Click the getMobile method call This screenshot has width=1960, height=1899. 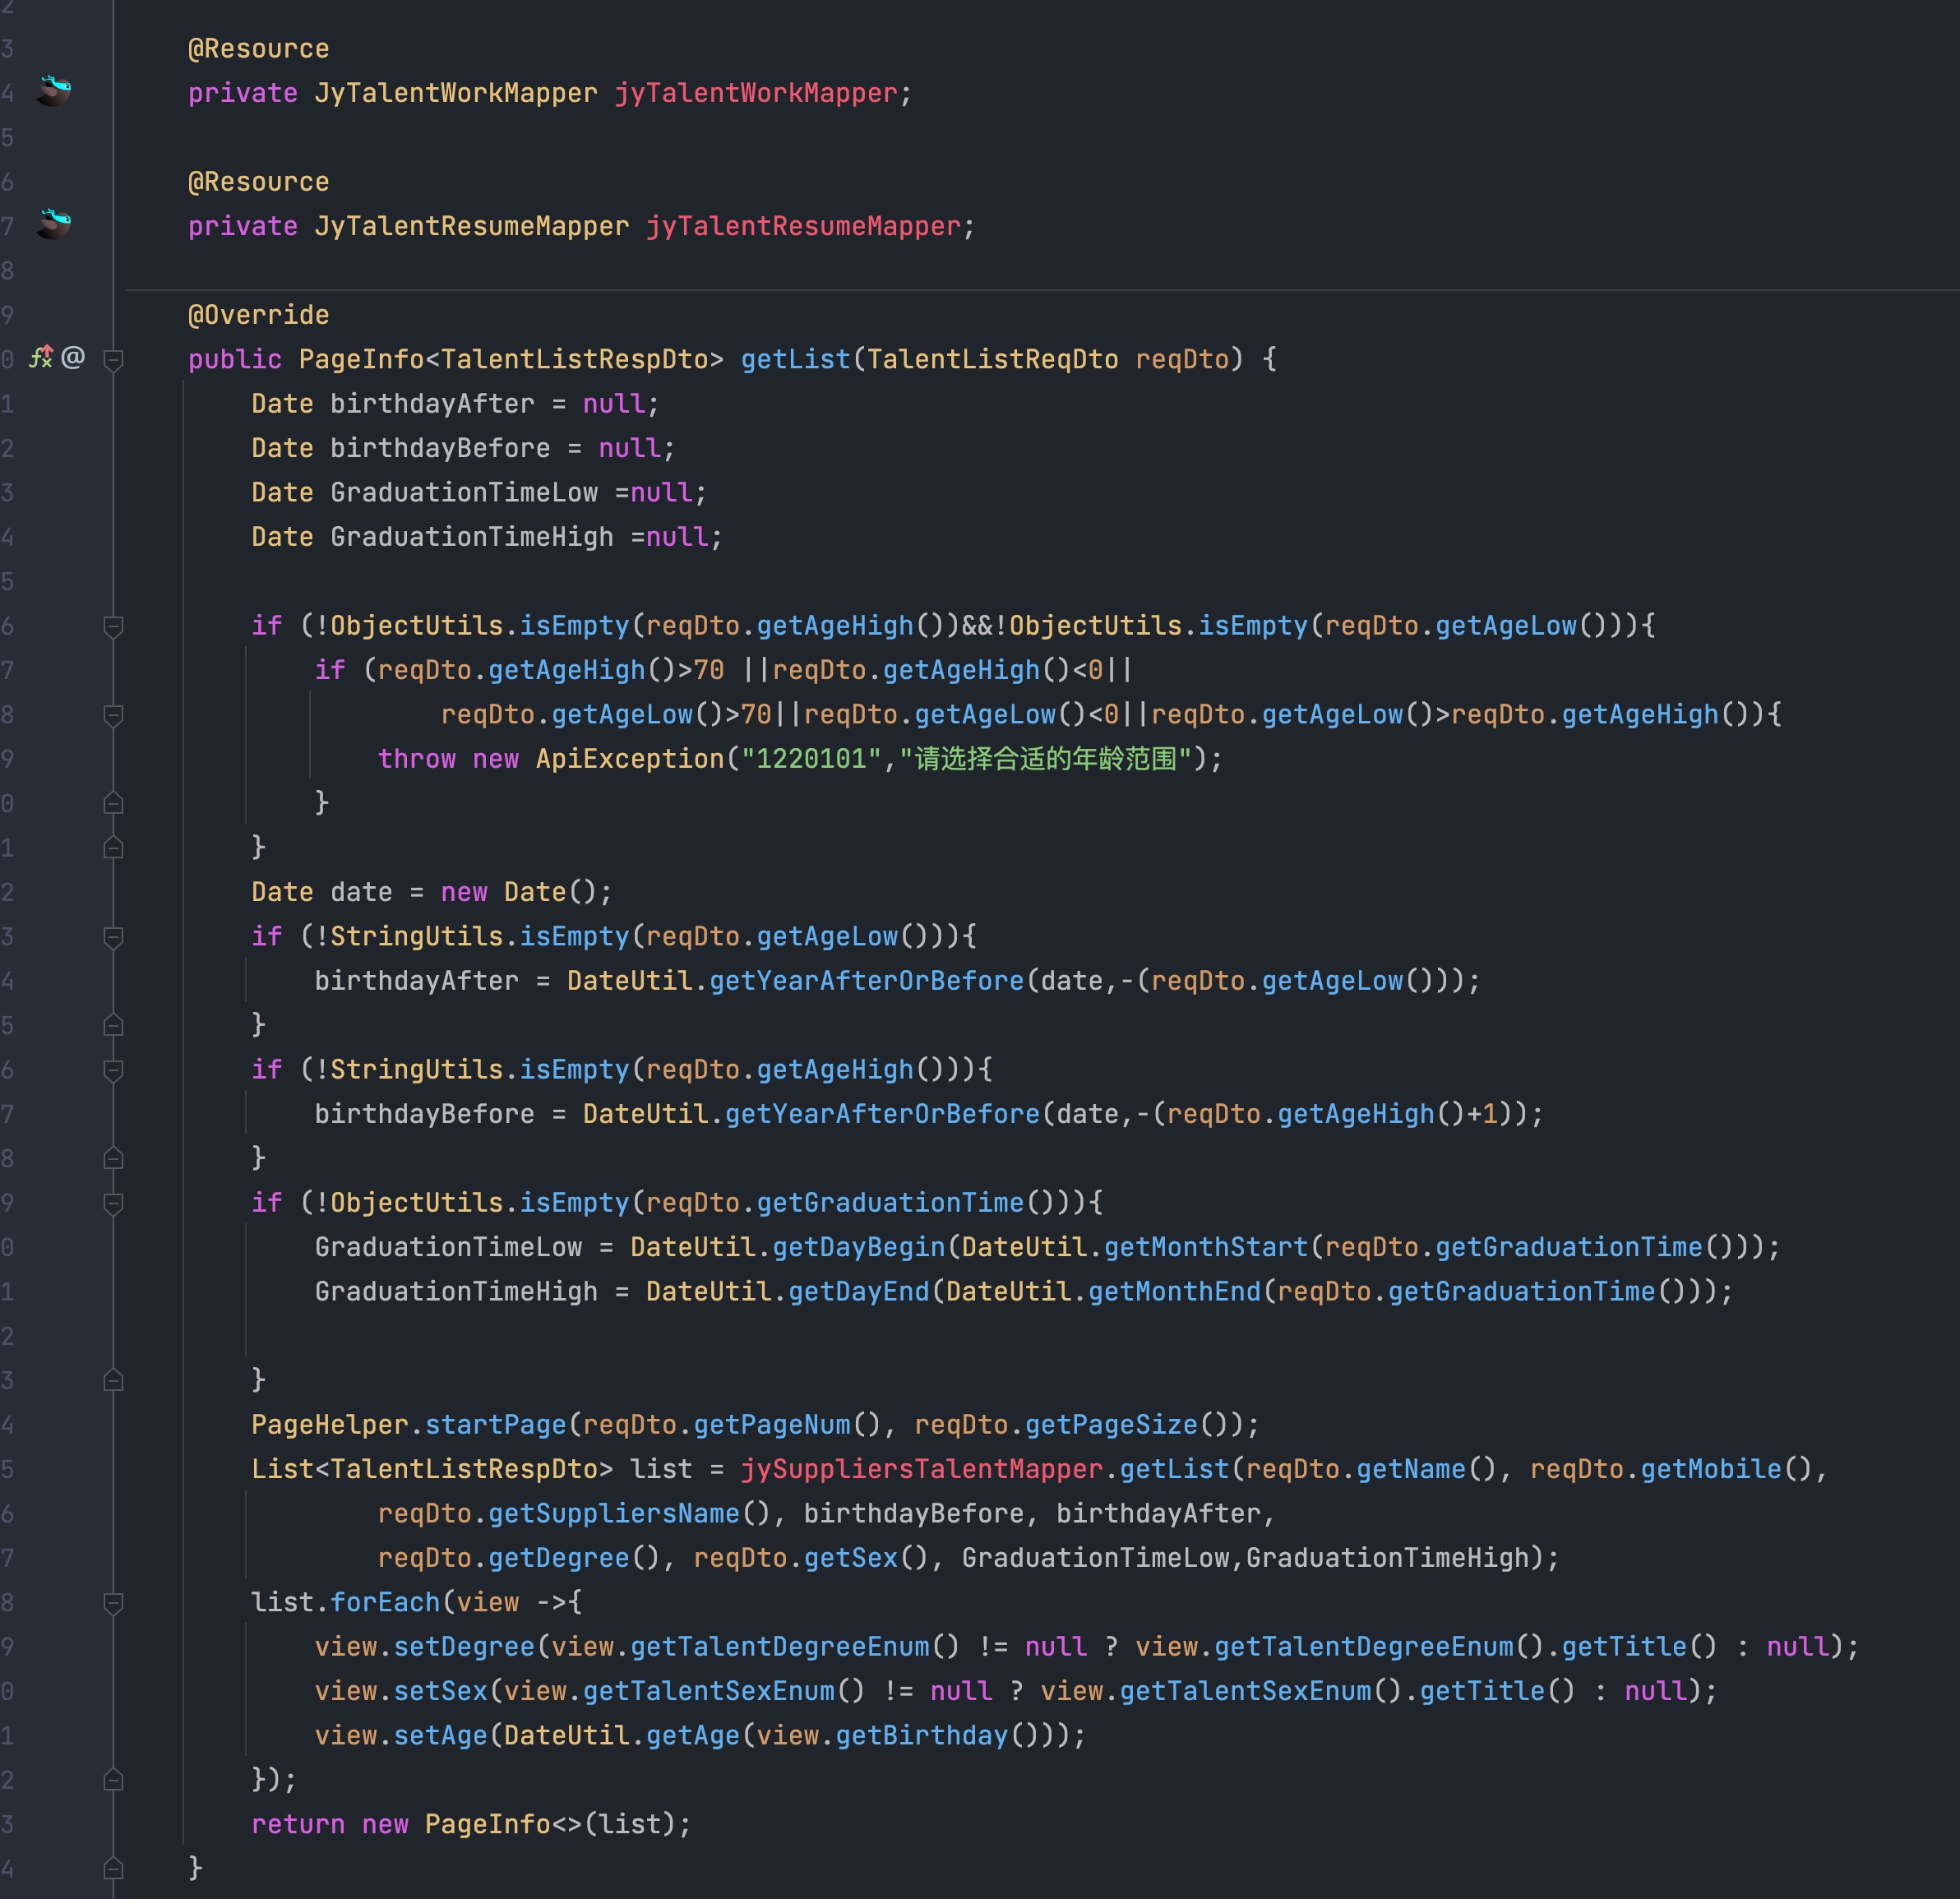pyautogui.click(x=1712, y=1469)
